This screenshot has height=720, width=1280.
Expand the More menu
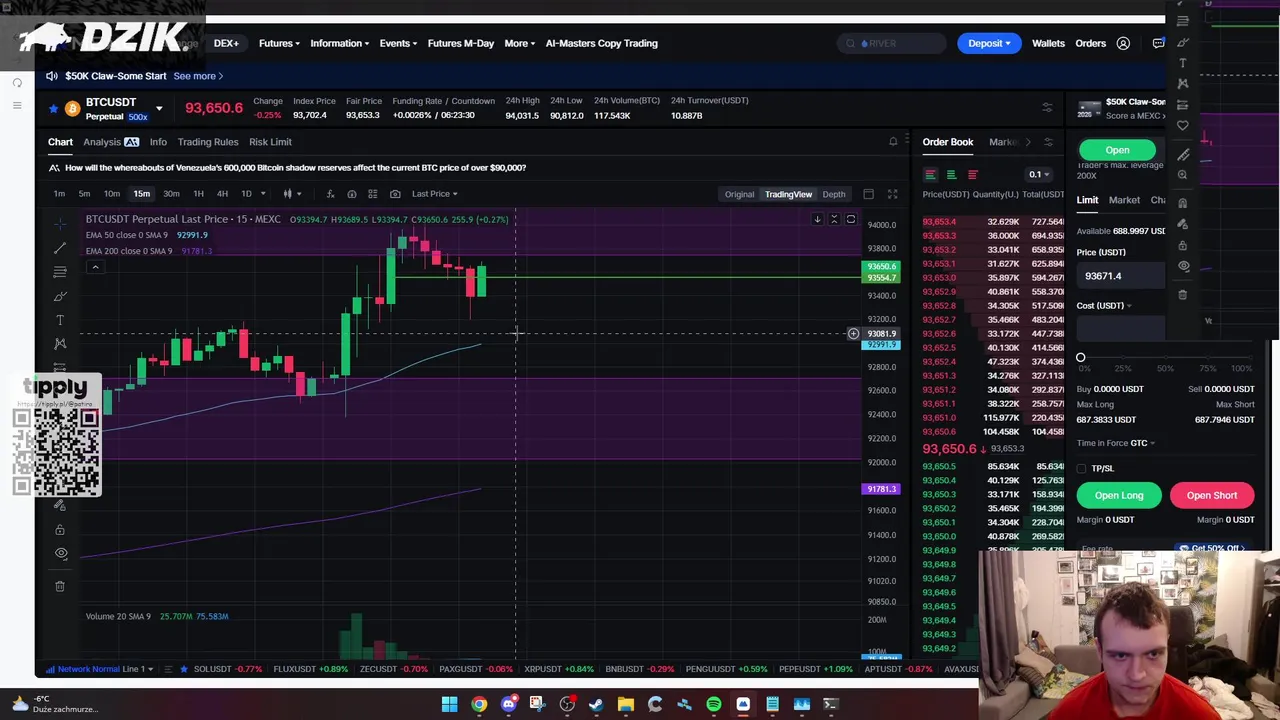[x=520, y=43]
